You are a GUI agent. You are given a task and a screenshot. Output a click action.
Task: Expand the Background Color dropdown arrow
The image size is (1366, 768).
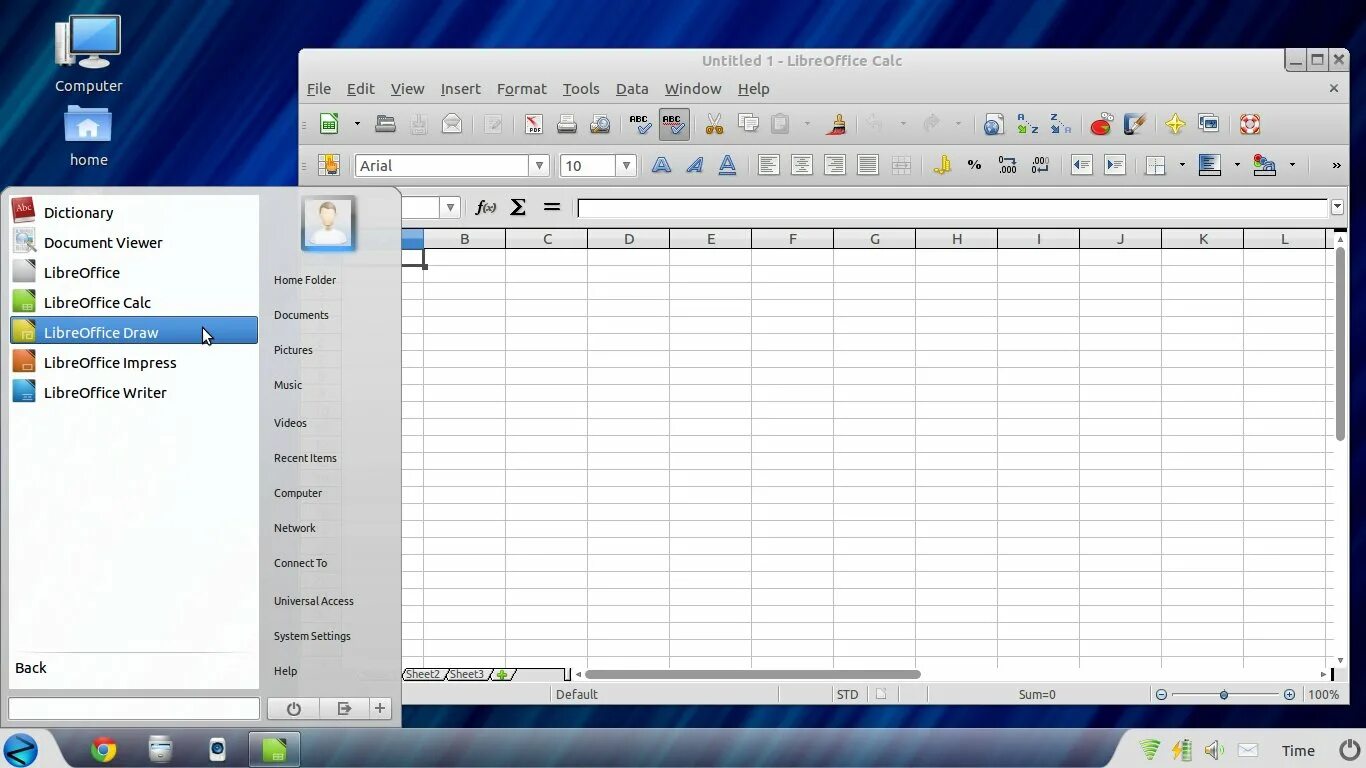click(x=1237, y=165)
